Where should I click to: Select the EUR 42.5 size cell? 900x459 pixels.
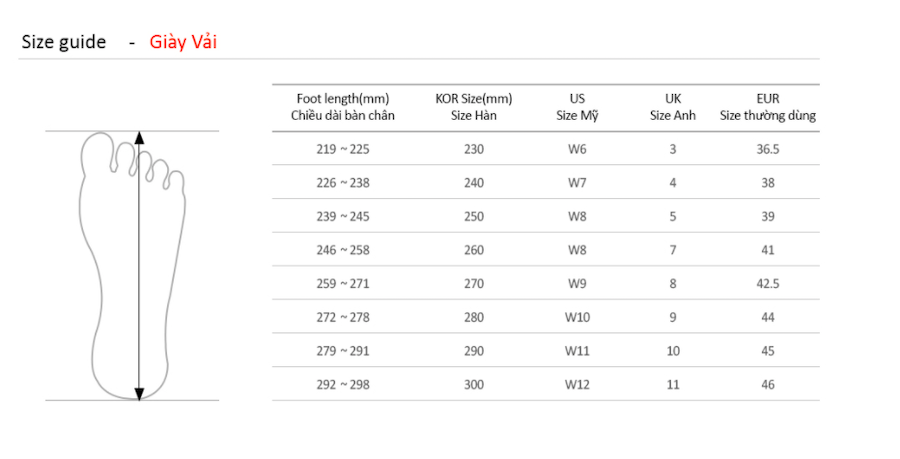coord(768,284)
